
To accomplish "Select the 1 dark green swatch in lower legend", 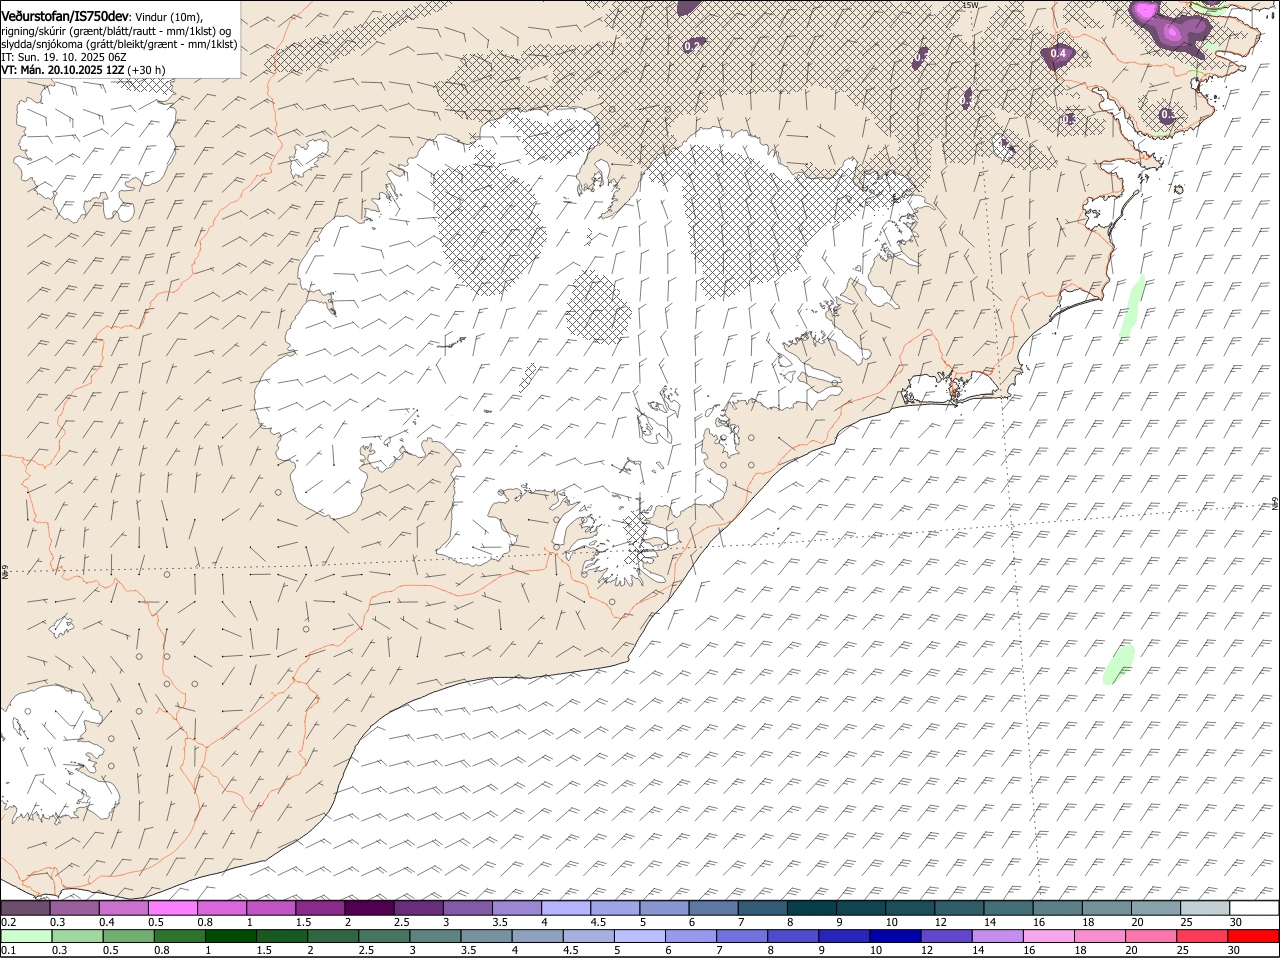I will 230,936.
